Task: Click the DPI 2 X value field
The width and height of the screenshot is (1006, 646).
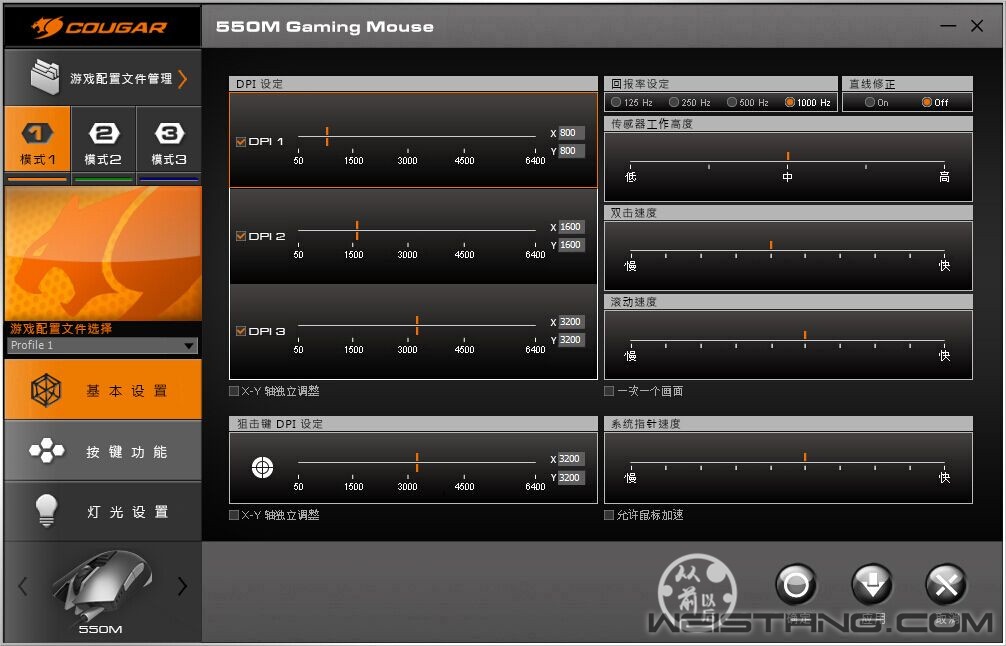Action: click(x=571, y=226)
